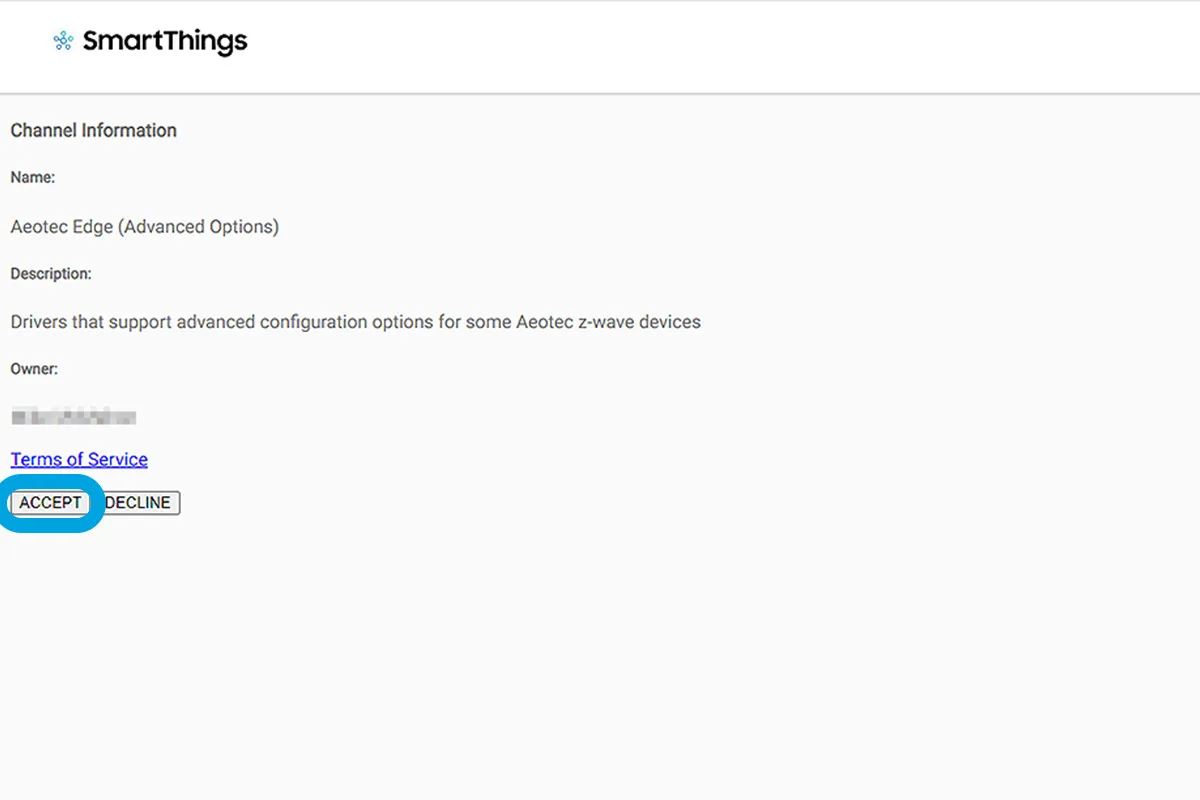The width and height of the screenshot is (1200, 800).
Task: Click the SmartThings top navigation bar
Action: [x=600, y=45]
